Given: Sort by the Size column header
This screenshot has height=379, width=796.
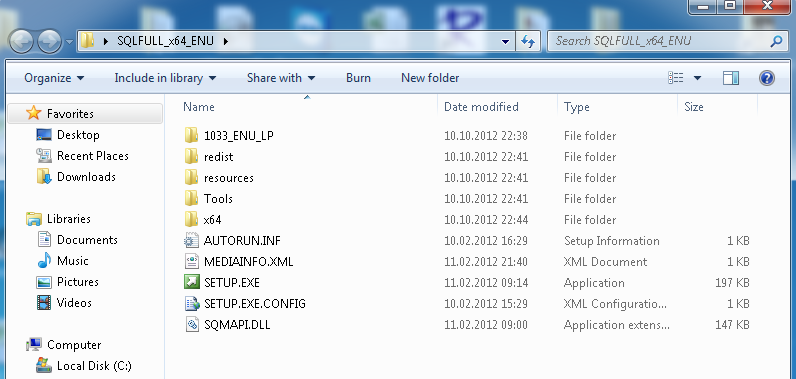Looking at the screenshot, I should [x=693, y=107].
